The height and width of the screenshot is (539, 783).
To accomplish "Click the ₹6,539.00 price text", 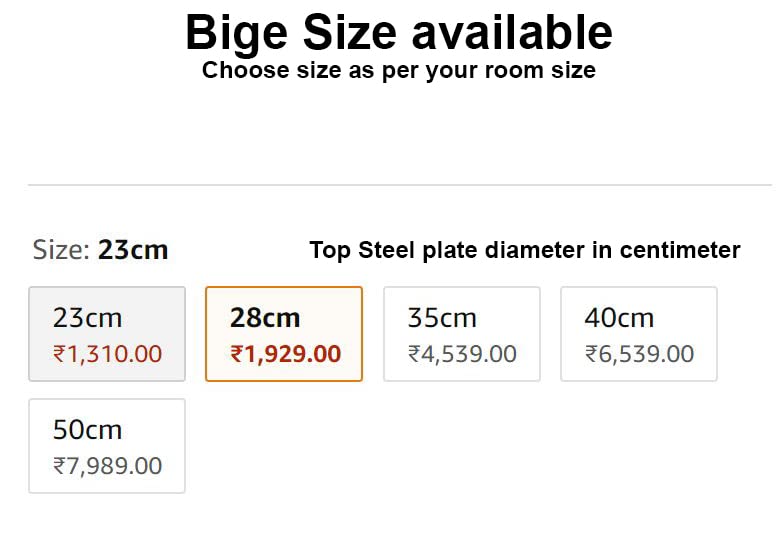I will click(639, 354).
